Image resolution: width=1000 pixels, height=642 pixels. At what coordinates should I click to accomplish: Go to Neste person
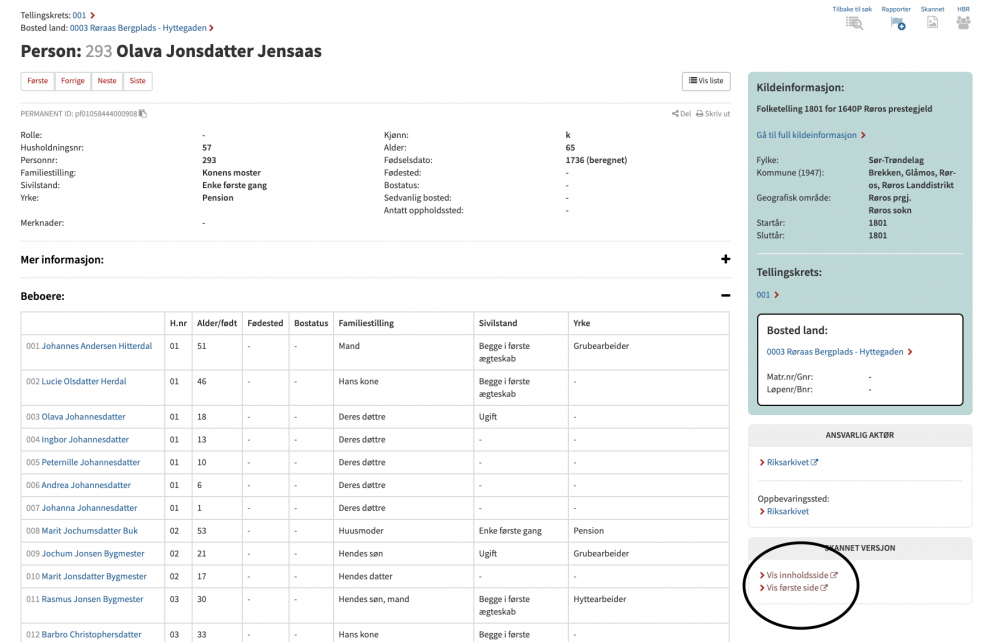(106, 81)
